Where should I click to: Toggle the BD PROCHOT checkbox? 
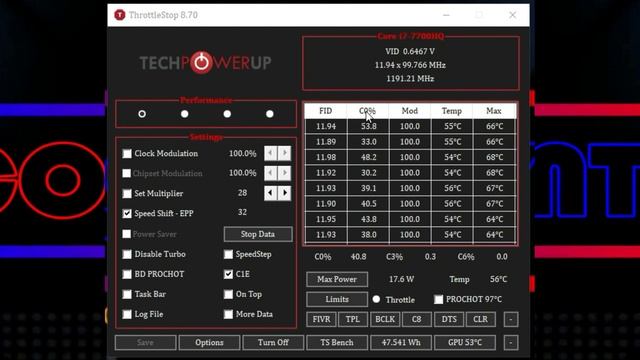click(127, 274)
